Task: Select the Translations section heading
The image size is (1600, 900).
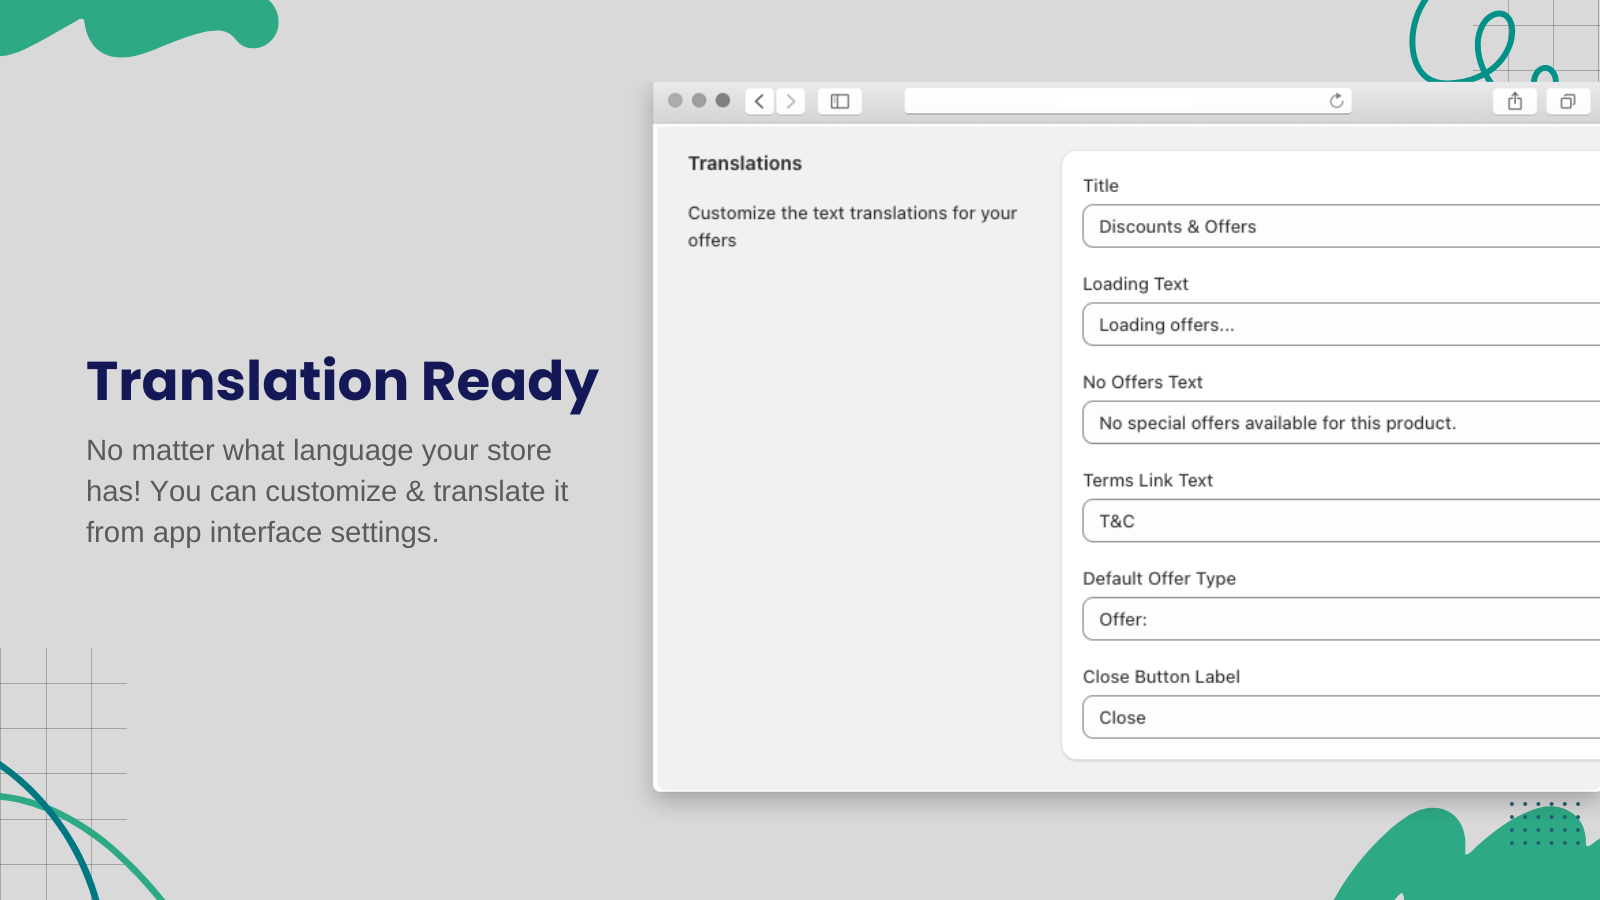Action: (x=744, y=162)
